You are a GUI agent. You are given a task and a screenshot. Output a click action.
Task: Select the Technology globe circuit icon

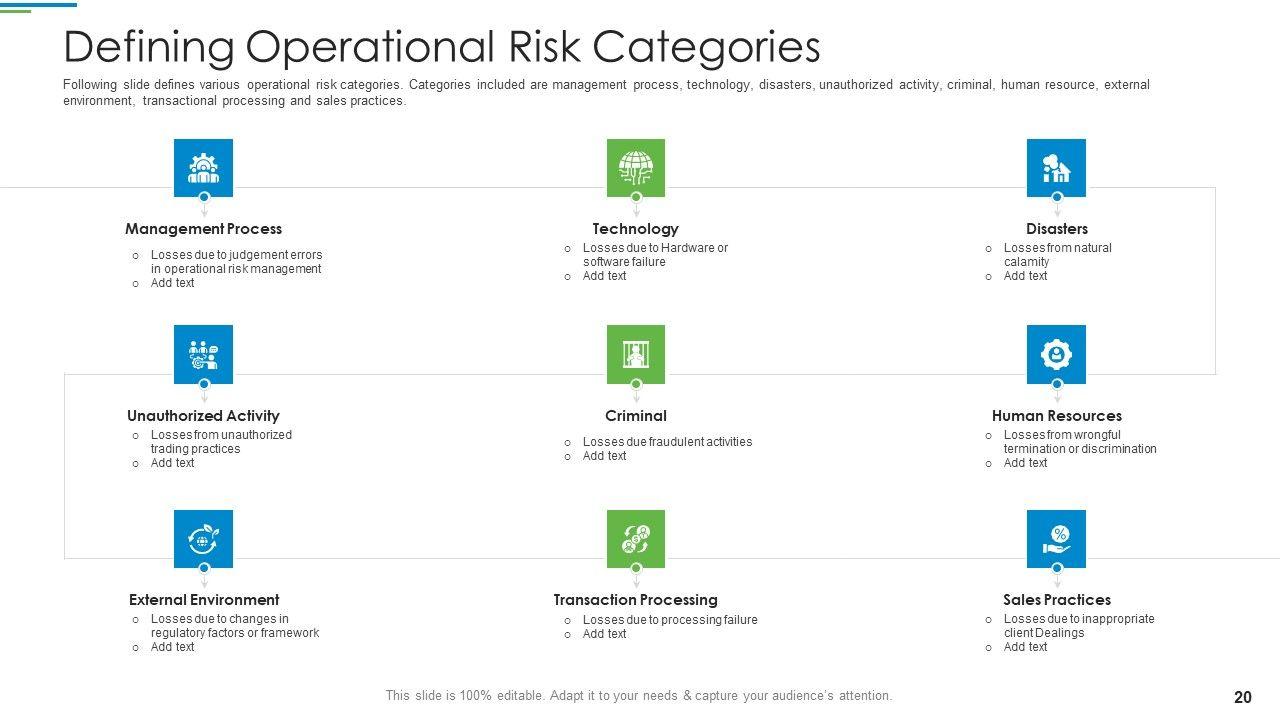click(635, 167)
